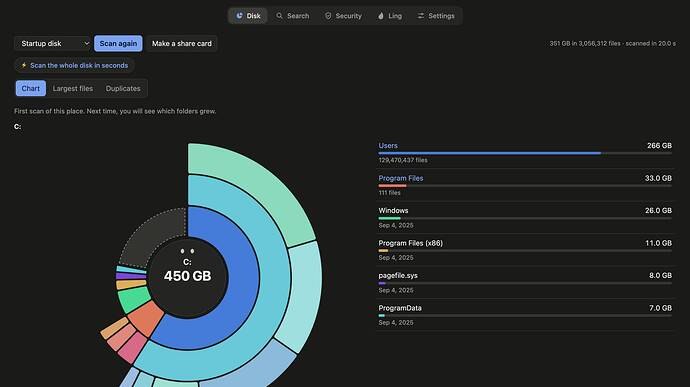Viewport: 690px width, 387px height.
Task: Select the Chart tab
Action: coord(30,88)
